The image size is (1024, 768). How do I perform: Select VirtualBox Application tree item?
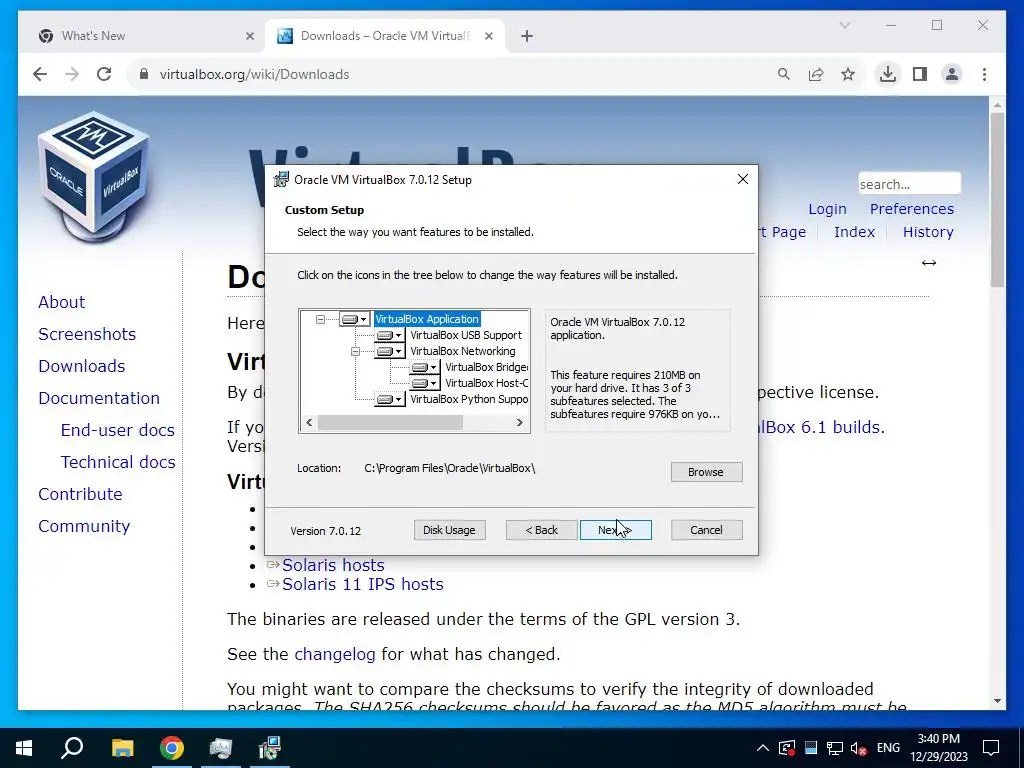(427, 319)
